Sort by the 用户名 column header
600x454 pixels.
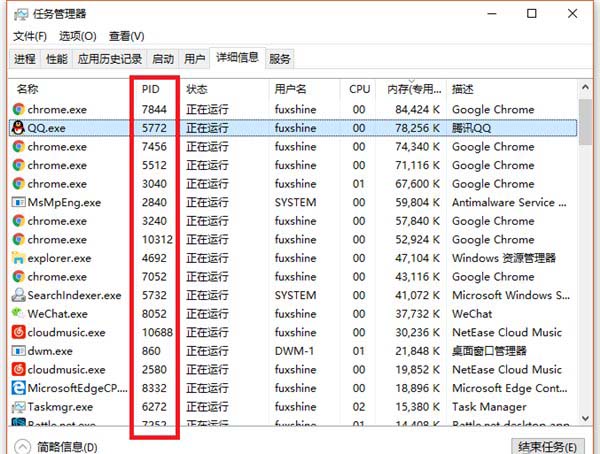point(290,89)
